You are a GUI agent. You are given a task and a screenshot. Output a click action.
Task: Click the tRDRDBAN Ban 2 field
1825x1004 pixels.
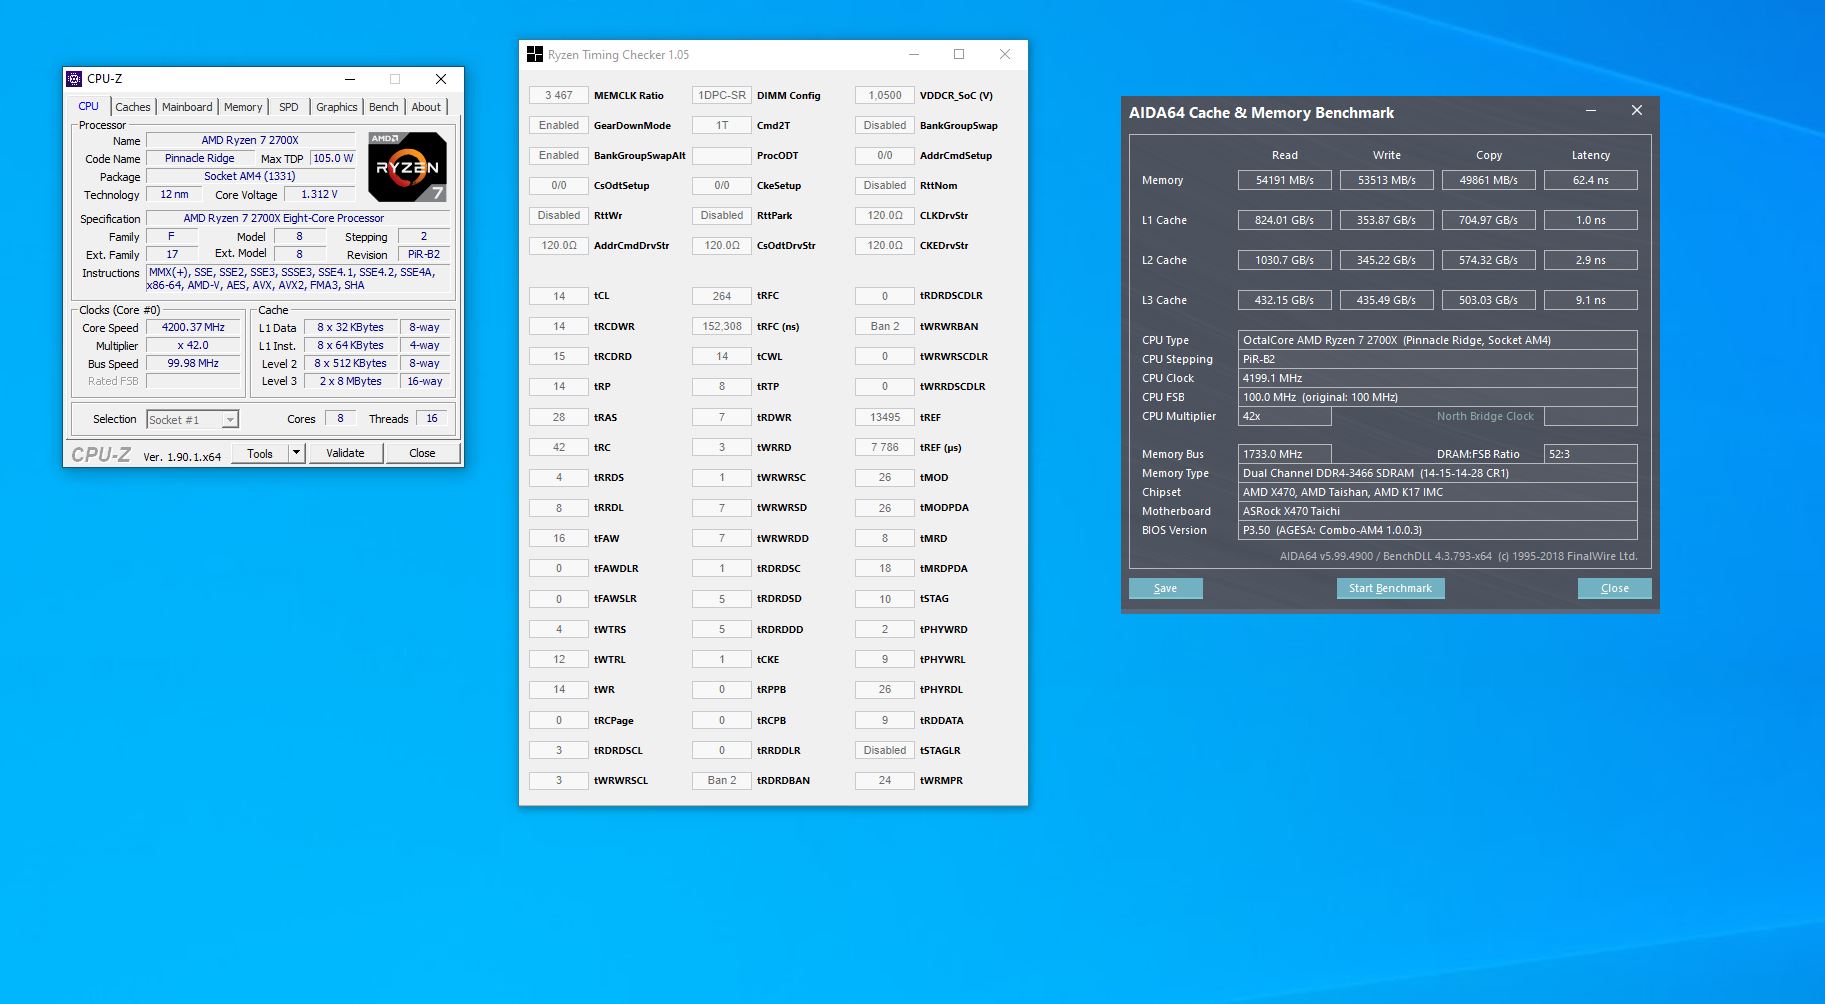tap(722, 781)
